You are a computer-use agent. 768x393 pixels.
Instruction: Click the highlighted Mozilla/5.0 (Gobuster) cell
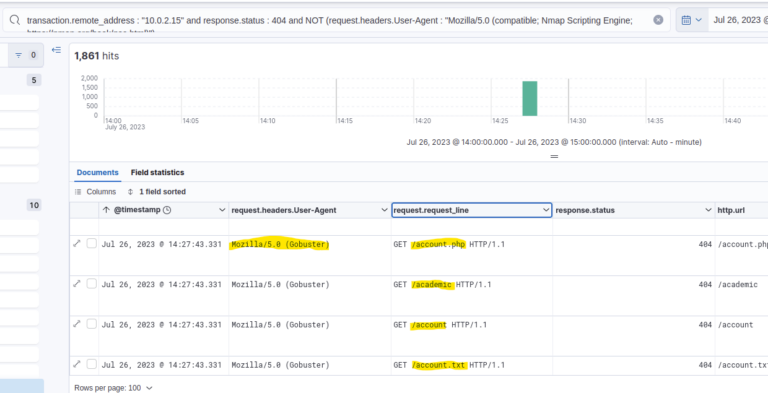[280, 244]
